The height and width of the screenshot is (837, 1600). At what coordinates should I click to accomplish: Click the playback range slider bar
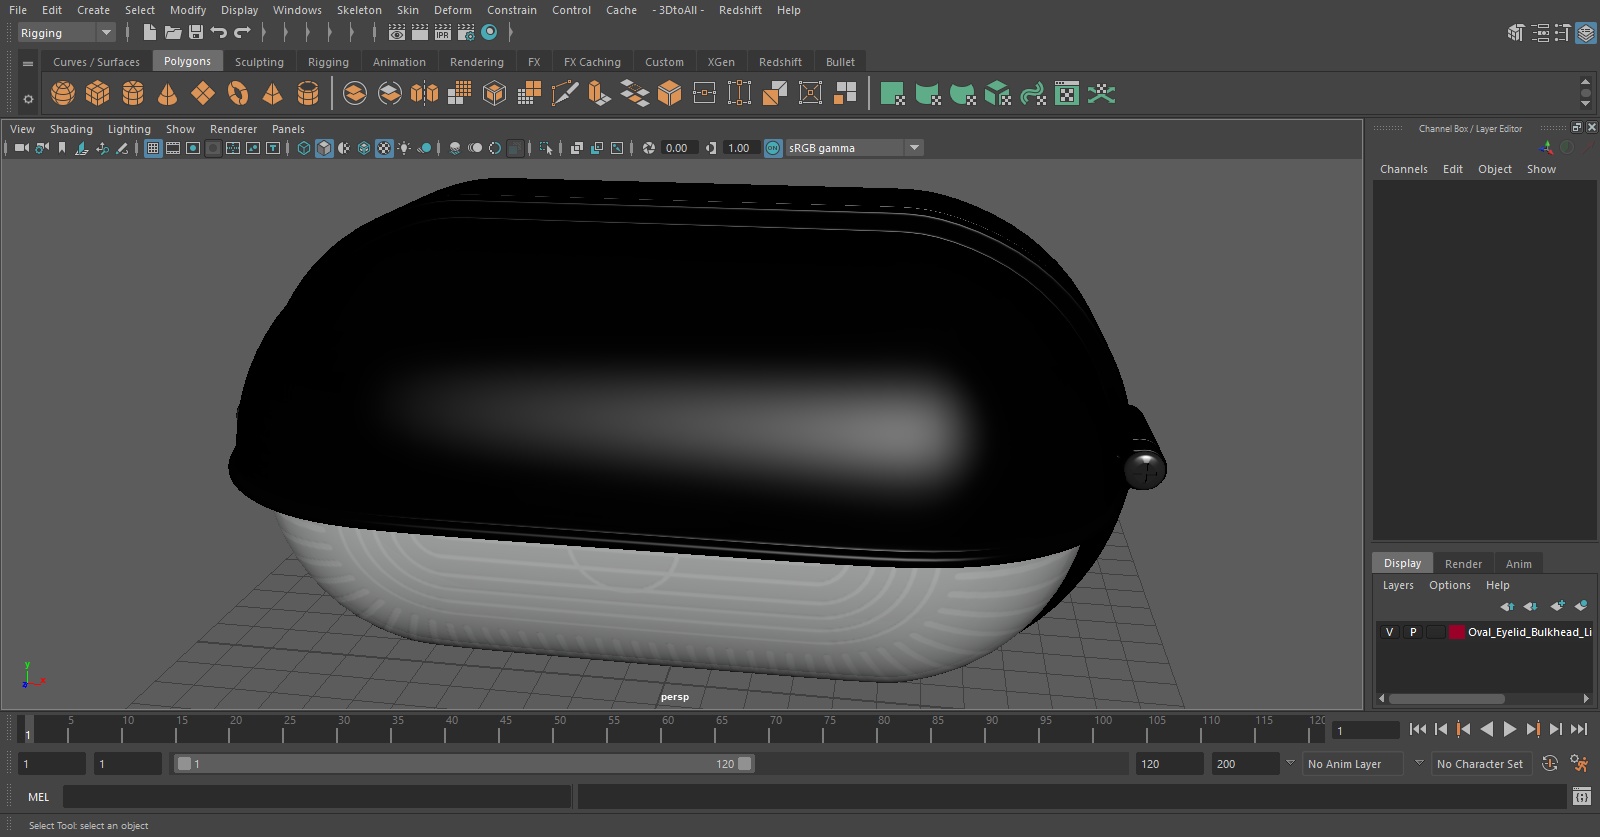click(x=464, y=764)
